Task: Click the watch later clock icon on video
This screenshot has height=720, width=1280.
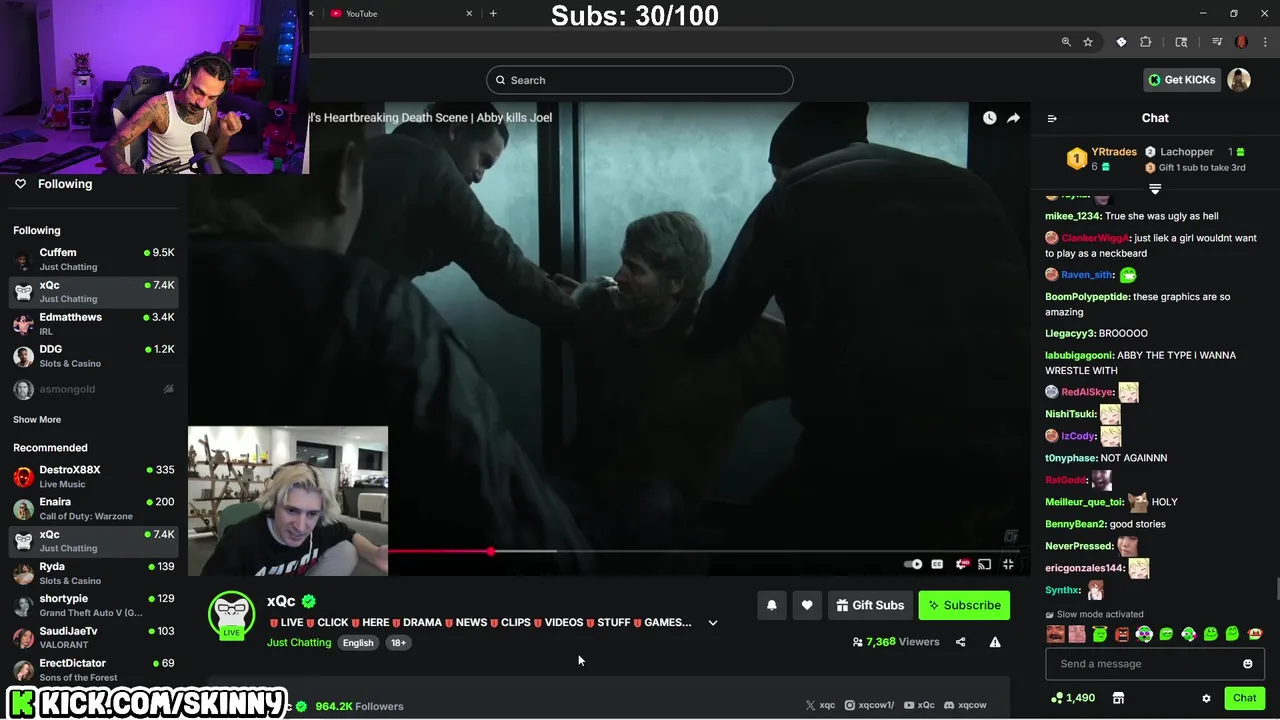Action: click(x=989, y=118)
